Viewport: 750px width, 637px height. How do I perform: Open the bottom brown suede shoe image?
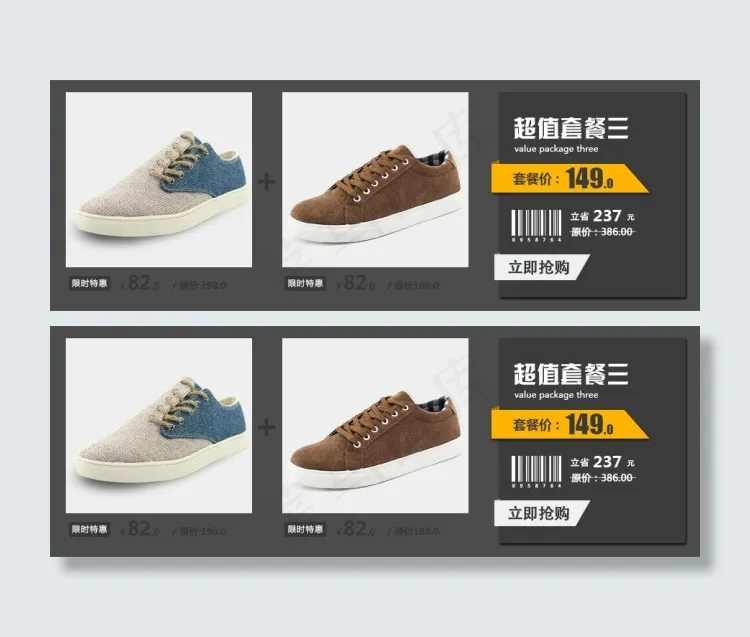tap(375, 426)
